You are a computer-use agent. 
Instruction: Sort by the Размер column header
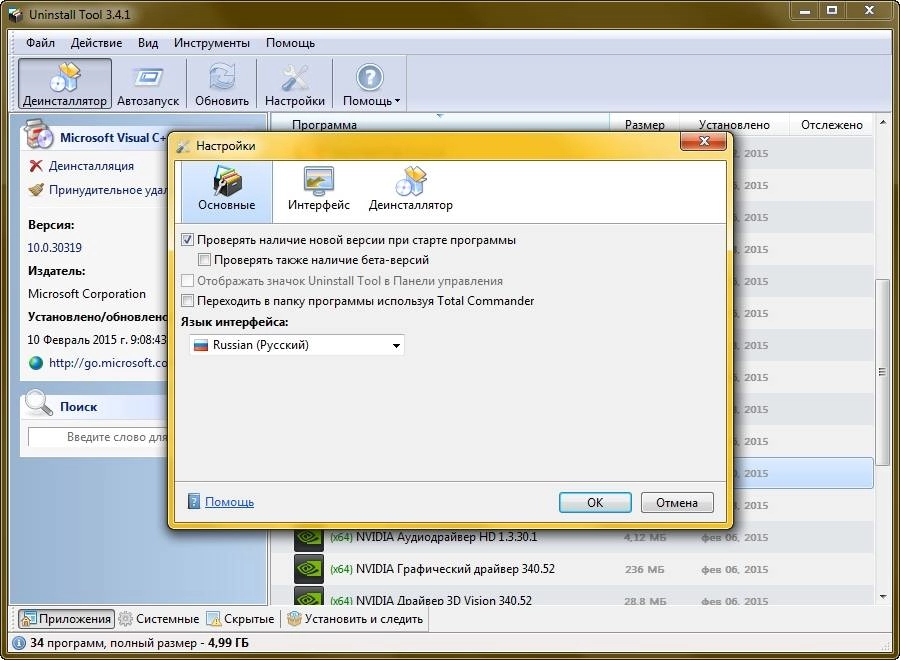pyautogui.click(x=645, y=125)
